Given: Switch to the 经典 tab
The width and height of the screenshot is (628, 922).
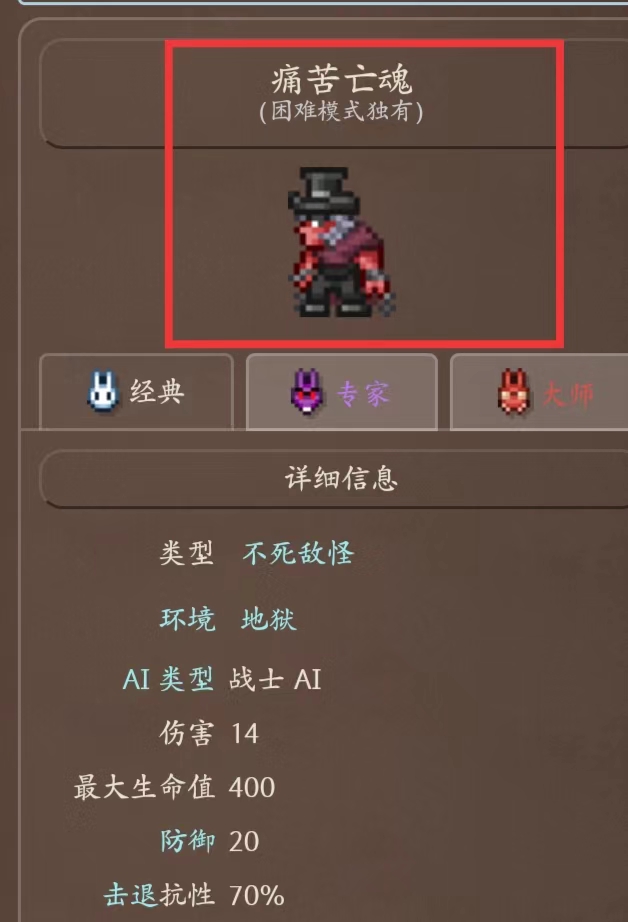Looking at the screenshot, I should tap(136, 392).
